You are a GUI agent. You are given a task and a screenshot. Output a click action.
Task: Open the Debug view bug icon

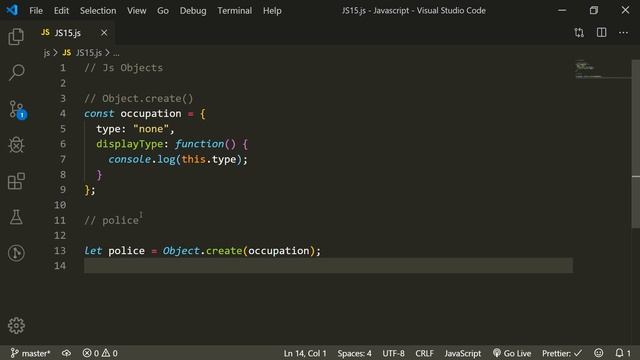click(x=16, y=145)
